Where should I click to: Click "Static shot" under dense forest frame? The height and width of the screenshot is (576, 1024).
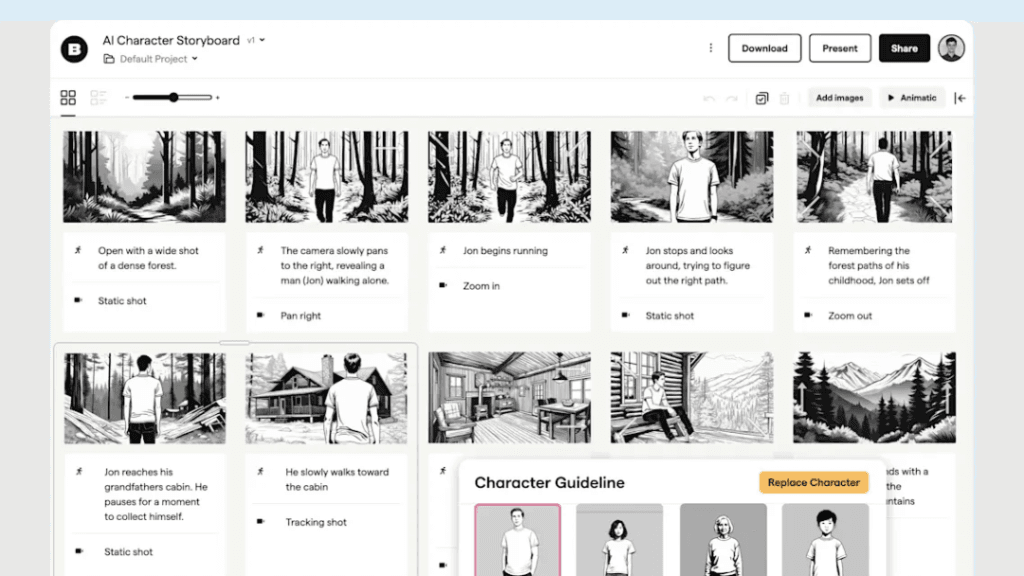click(x=122, y=301)
